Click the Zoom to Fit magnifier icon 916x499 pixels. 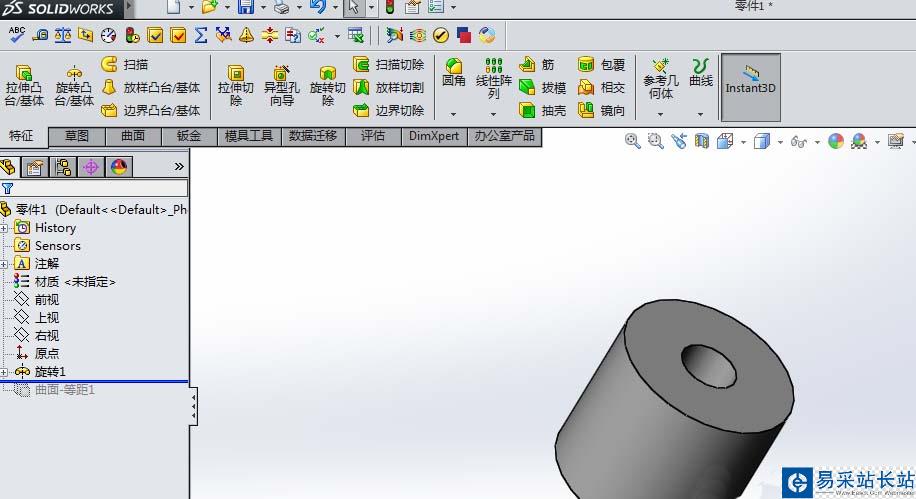click(x=632, y=141)
